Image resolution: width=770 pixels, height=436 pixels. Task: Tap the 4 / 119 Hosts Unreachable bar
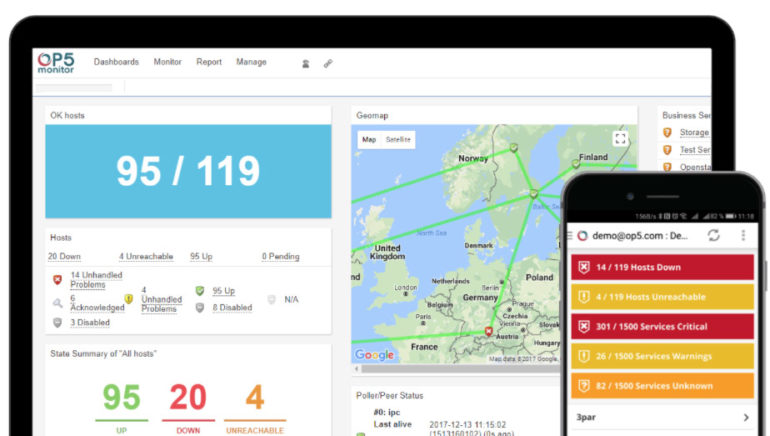662,297
